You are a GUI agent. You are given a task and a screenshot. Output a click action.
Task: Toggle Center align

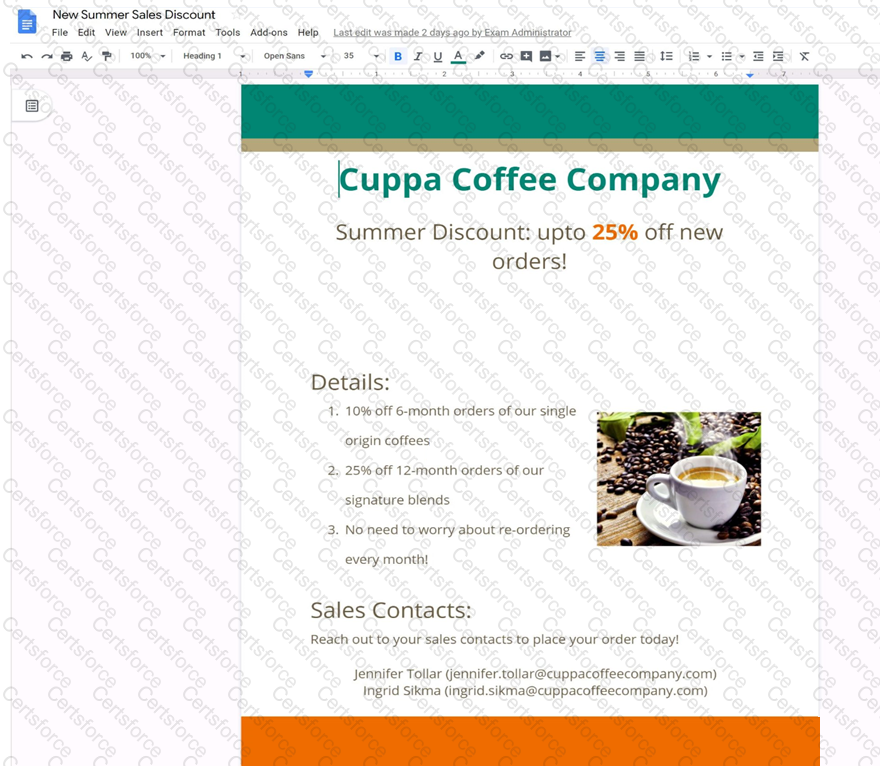click(x=600, y=56)
